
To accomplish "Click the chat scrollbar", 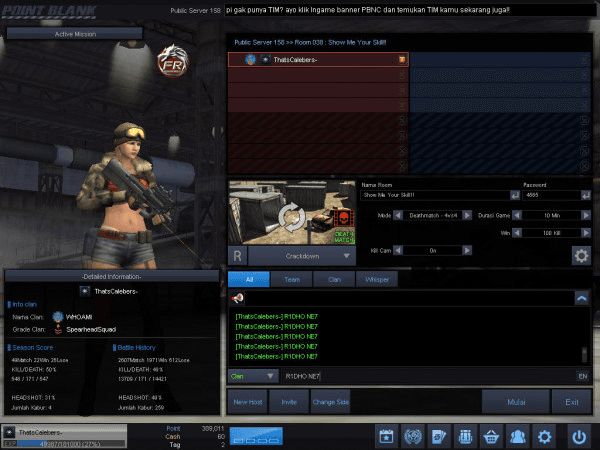I will coord(584,355).
